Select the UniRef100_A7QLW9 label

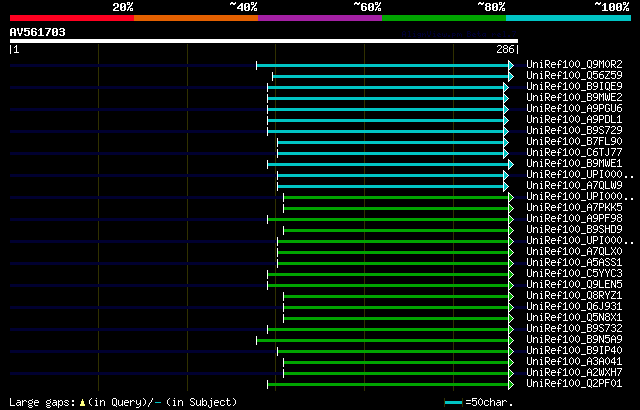click(574, 186)
